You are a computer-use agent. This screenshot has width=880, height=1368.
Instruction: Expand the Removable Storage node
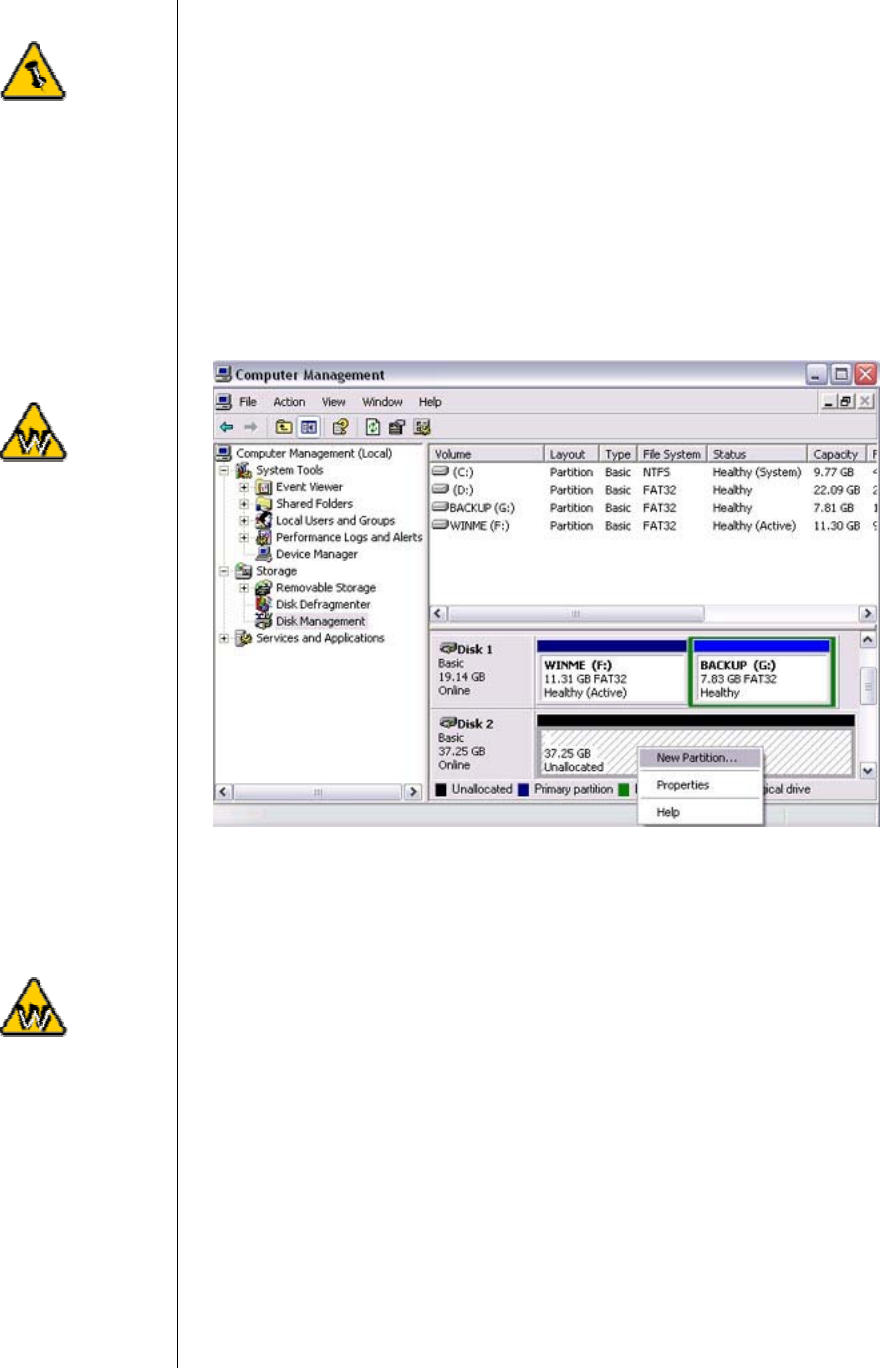coord(245,588)
